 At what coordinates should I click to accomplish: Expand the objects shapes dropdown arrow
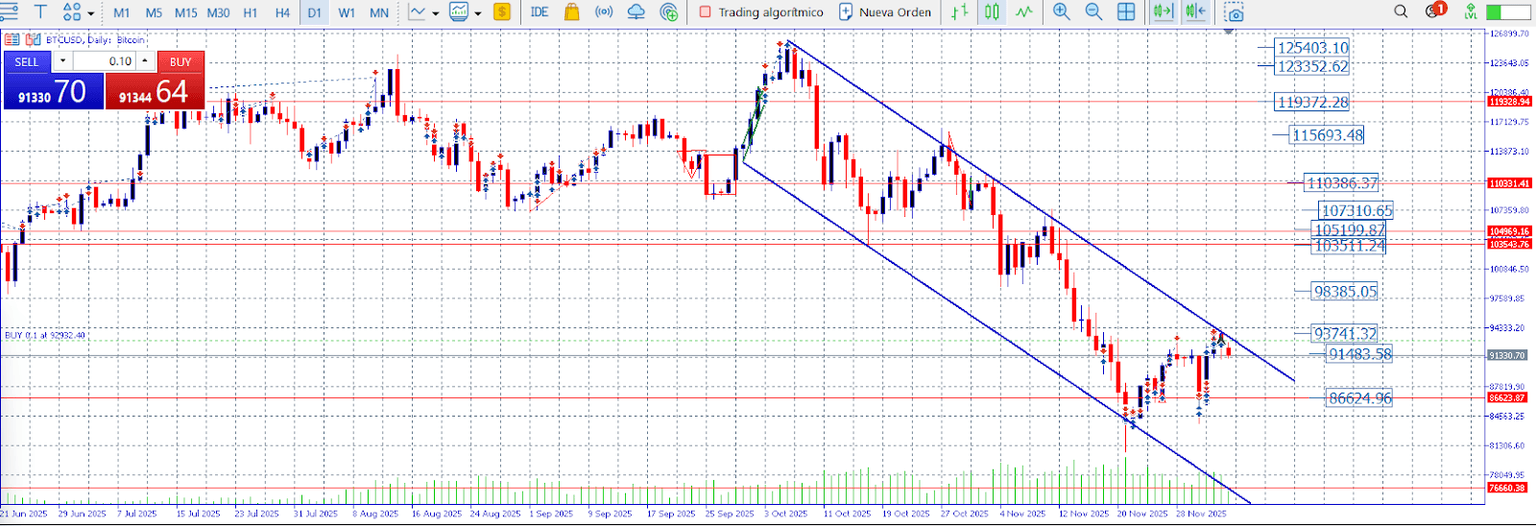pos(91,13)
